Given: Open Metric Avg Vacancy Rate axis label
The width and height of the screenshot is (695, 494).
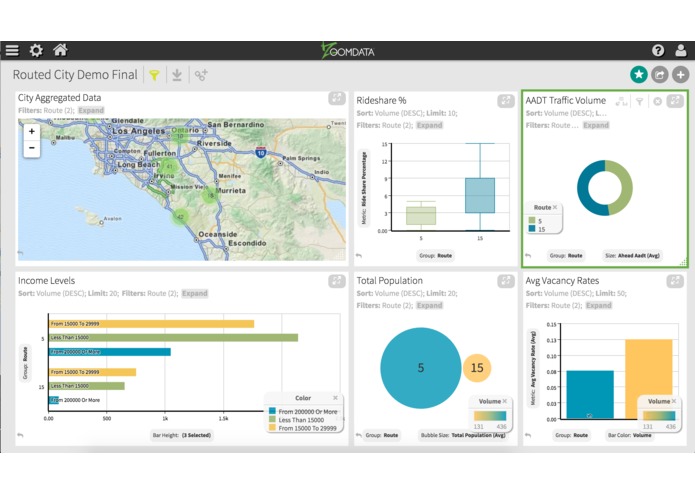Looking at the screenshot, I should 533,368.
